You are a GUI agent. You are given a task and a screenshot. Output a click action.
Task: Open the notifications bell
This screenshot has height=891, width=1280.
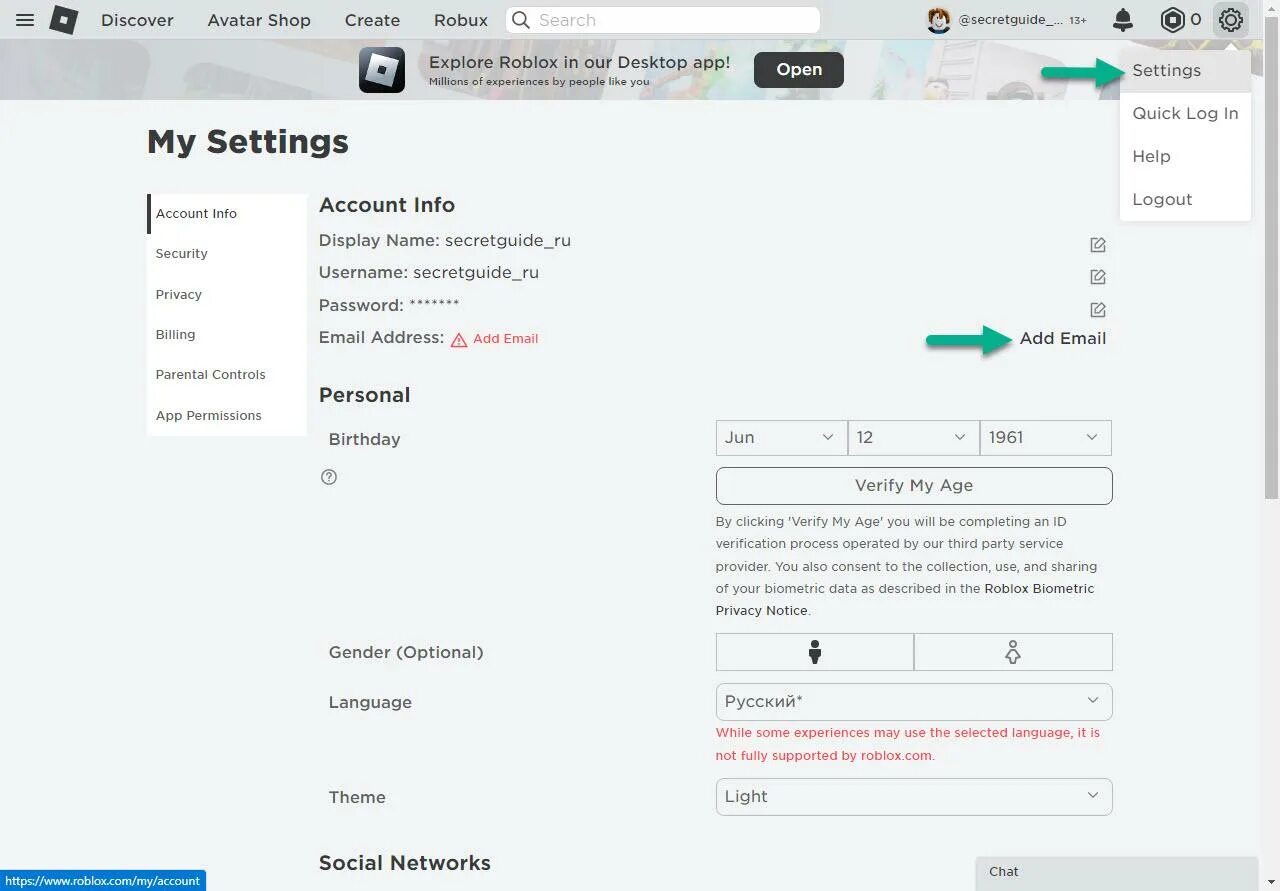pos(1123,20)
